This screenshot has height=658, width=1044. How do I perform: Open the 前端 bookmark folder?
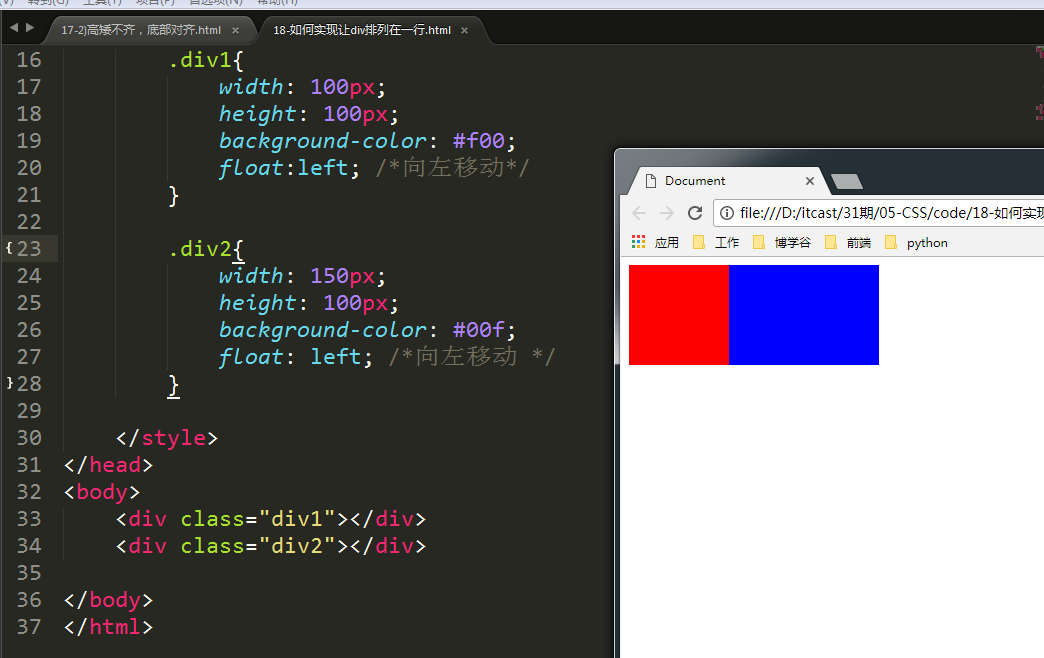coord(848,242)
